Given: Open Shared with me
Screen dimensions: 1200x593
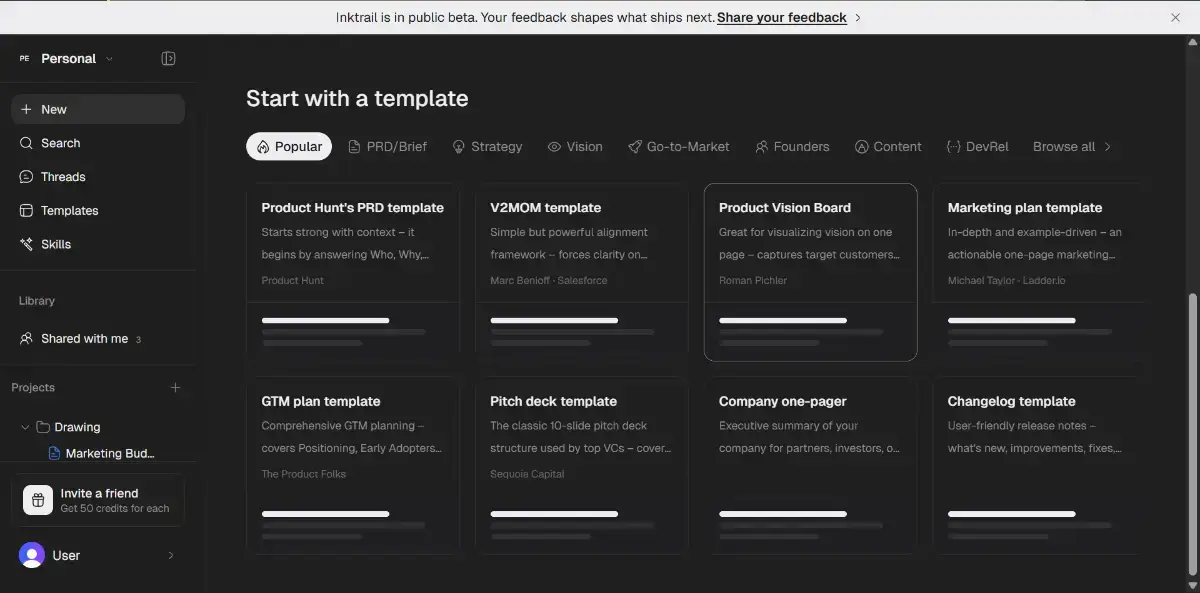Looking at the screenshot, I should tap(98, 339).
